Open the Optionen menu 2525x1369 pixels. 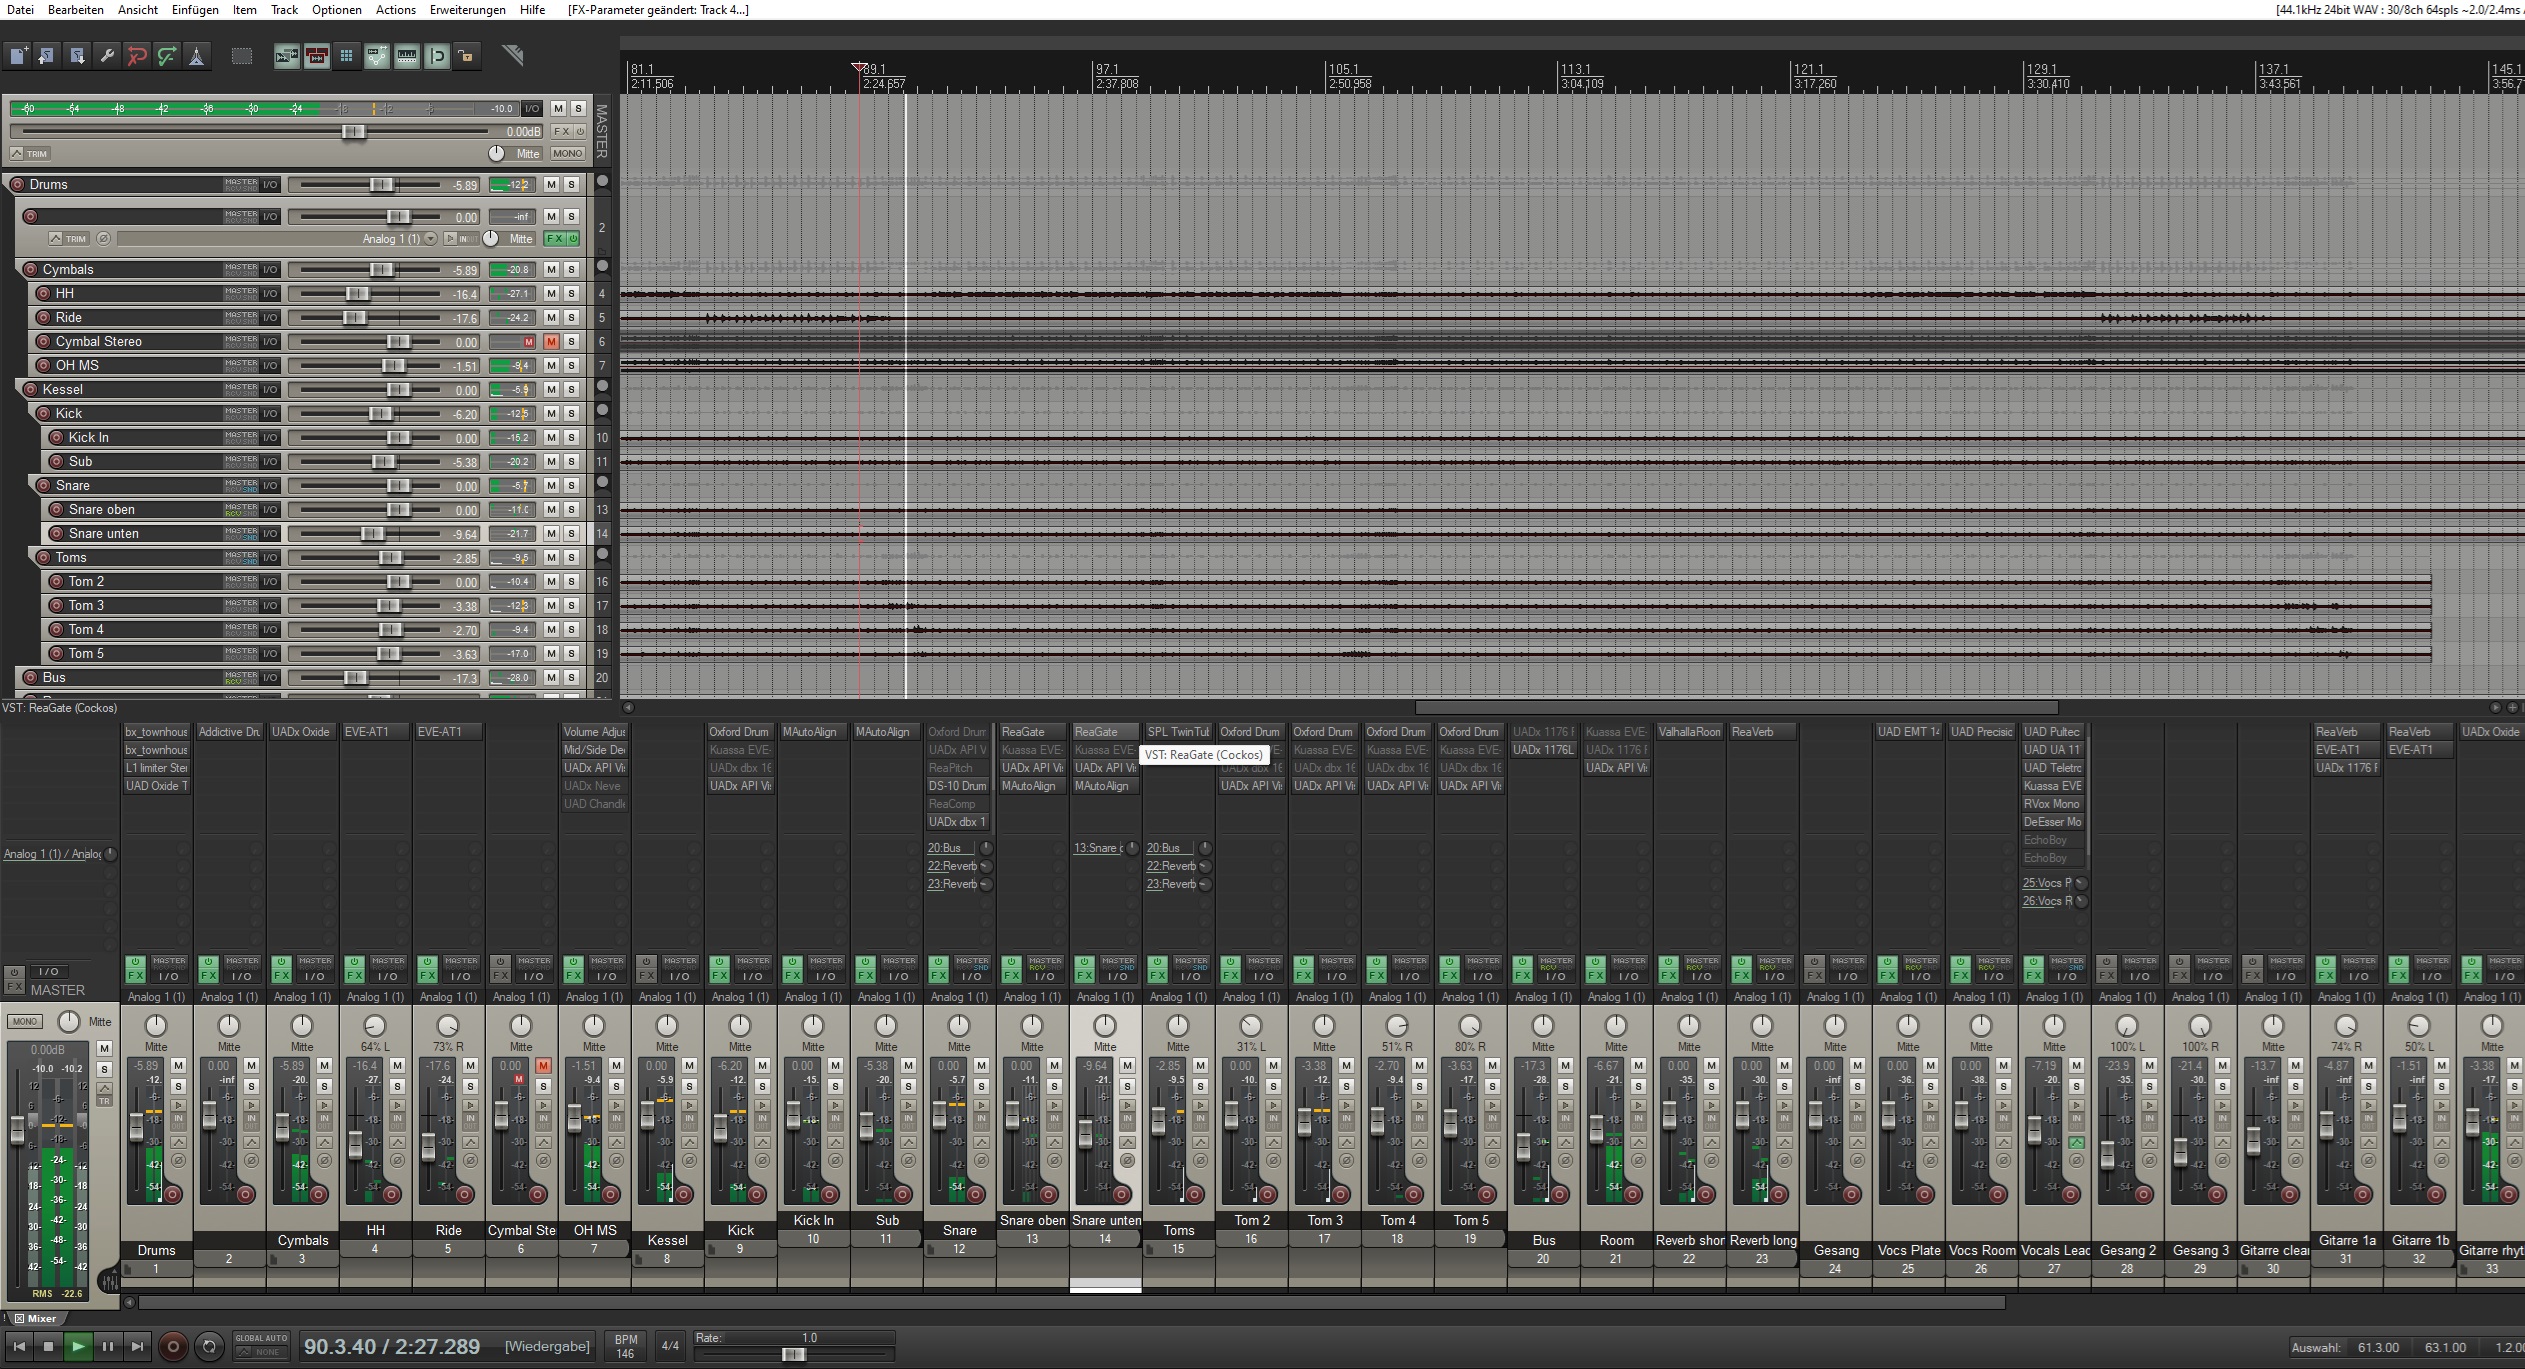(x=336, y=10)
